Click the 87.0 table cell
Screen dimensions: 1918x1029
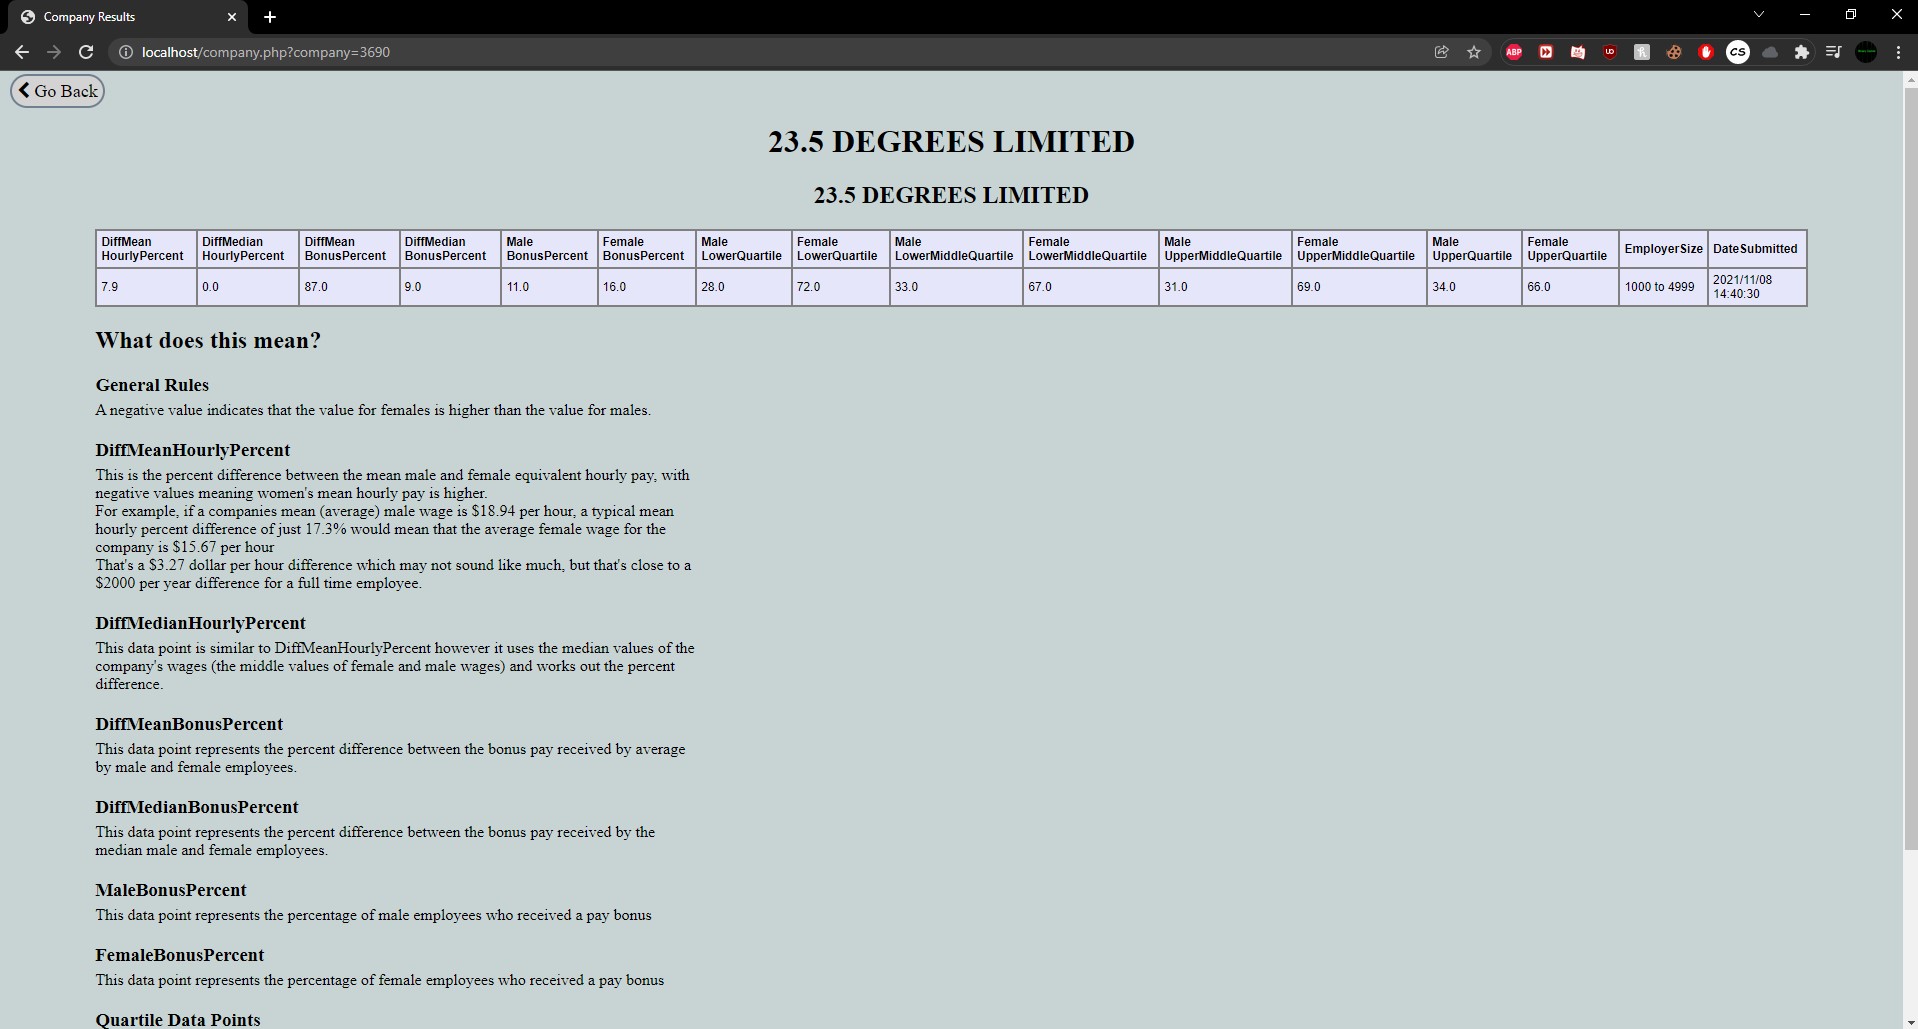(349, 287)
